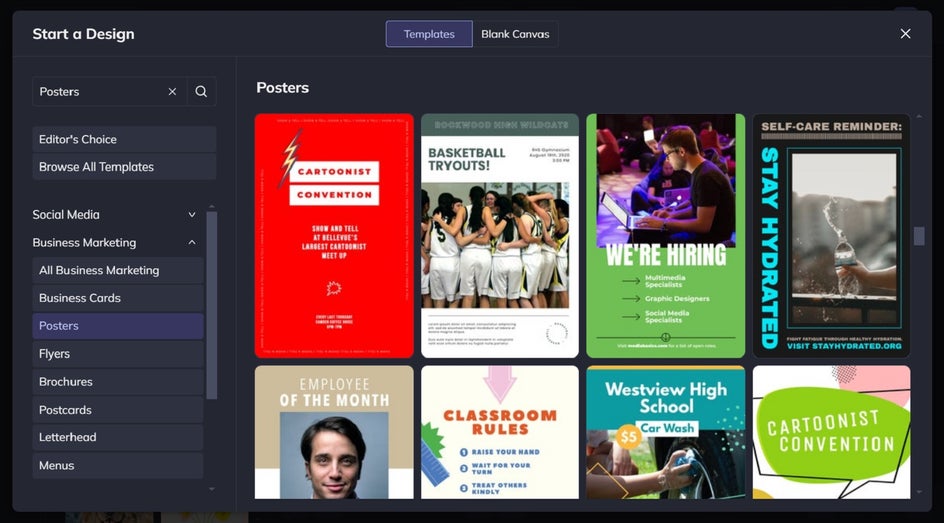Choose the red Cartoonist Convention poster

click(334, 235)
